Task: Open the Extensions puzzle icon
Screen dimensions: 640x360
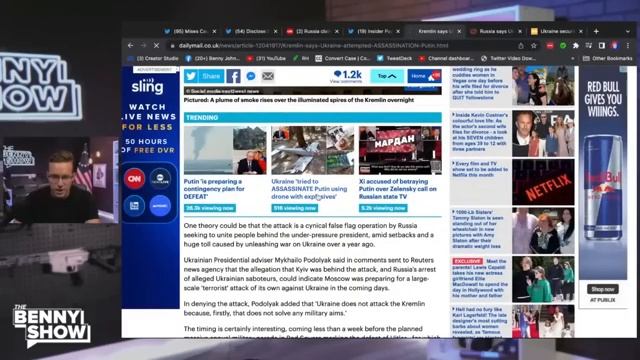Action: [x=576, y=46]
